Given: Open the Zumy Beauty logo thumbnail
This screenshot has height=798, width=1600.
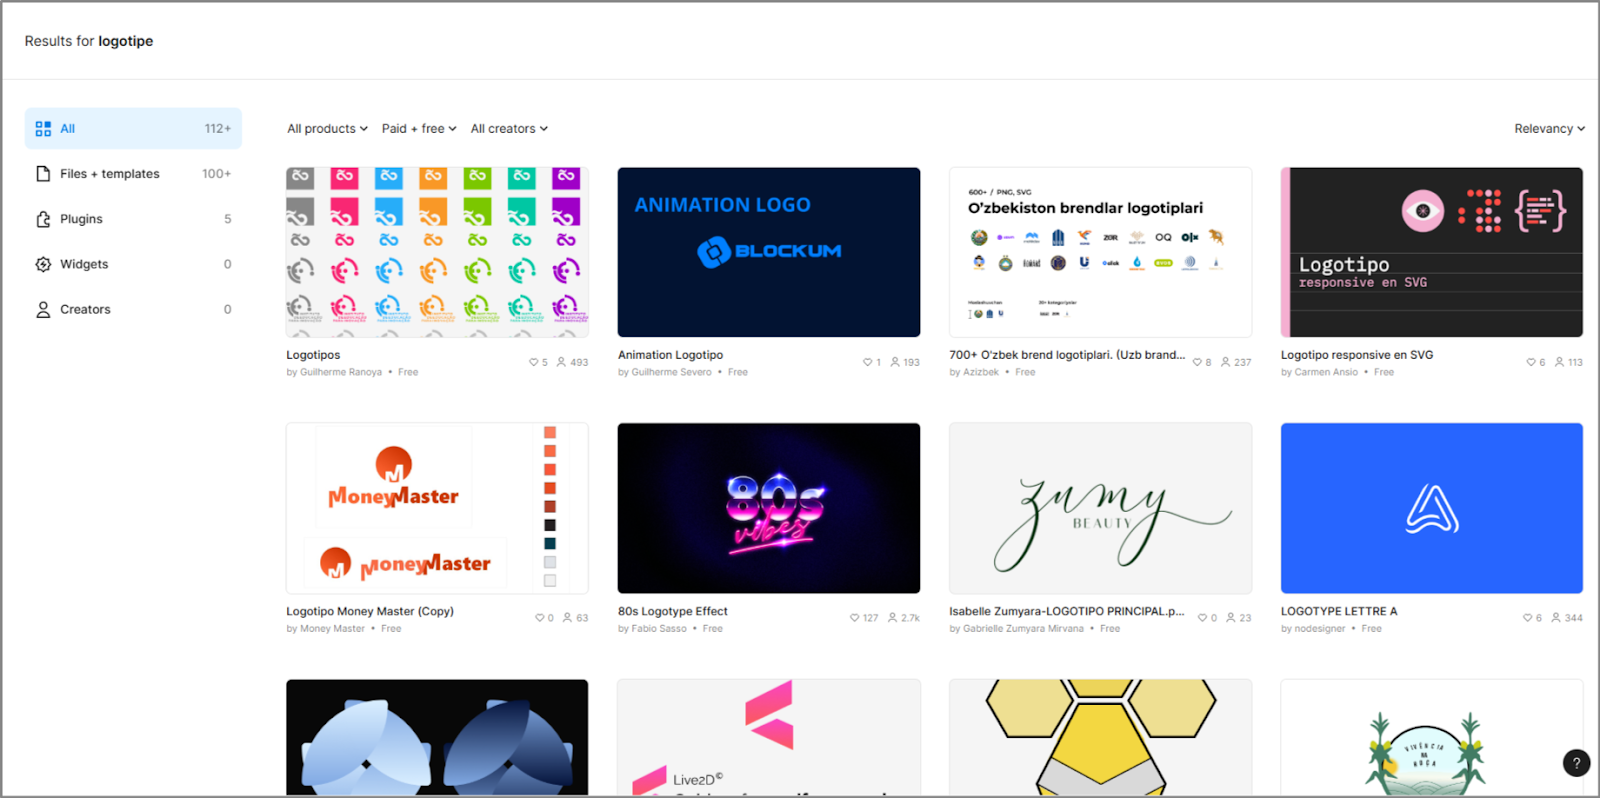Looking at the screenshot, I should 1100,508.
